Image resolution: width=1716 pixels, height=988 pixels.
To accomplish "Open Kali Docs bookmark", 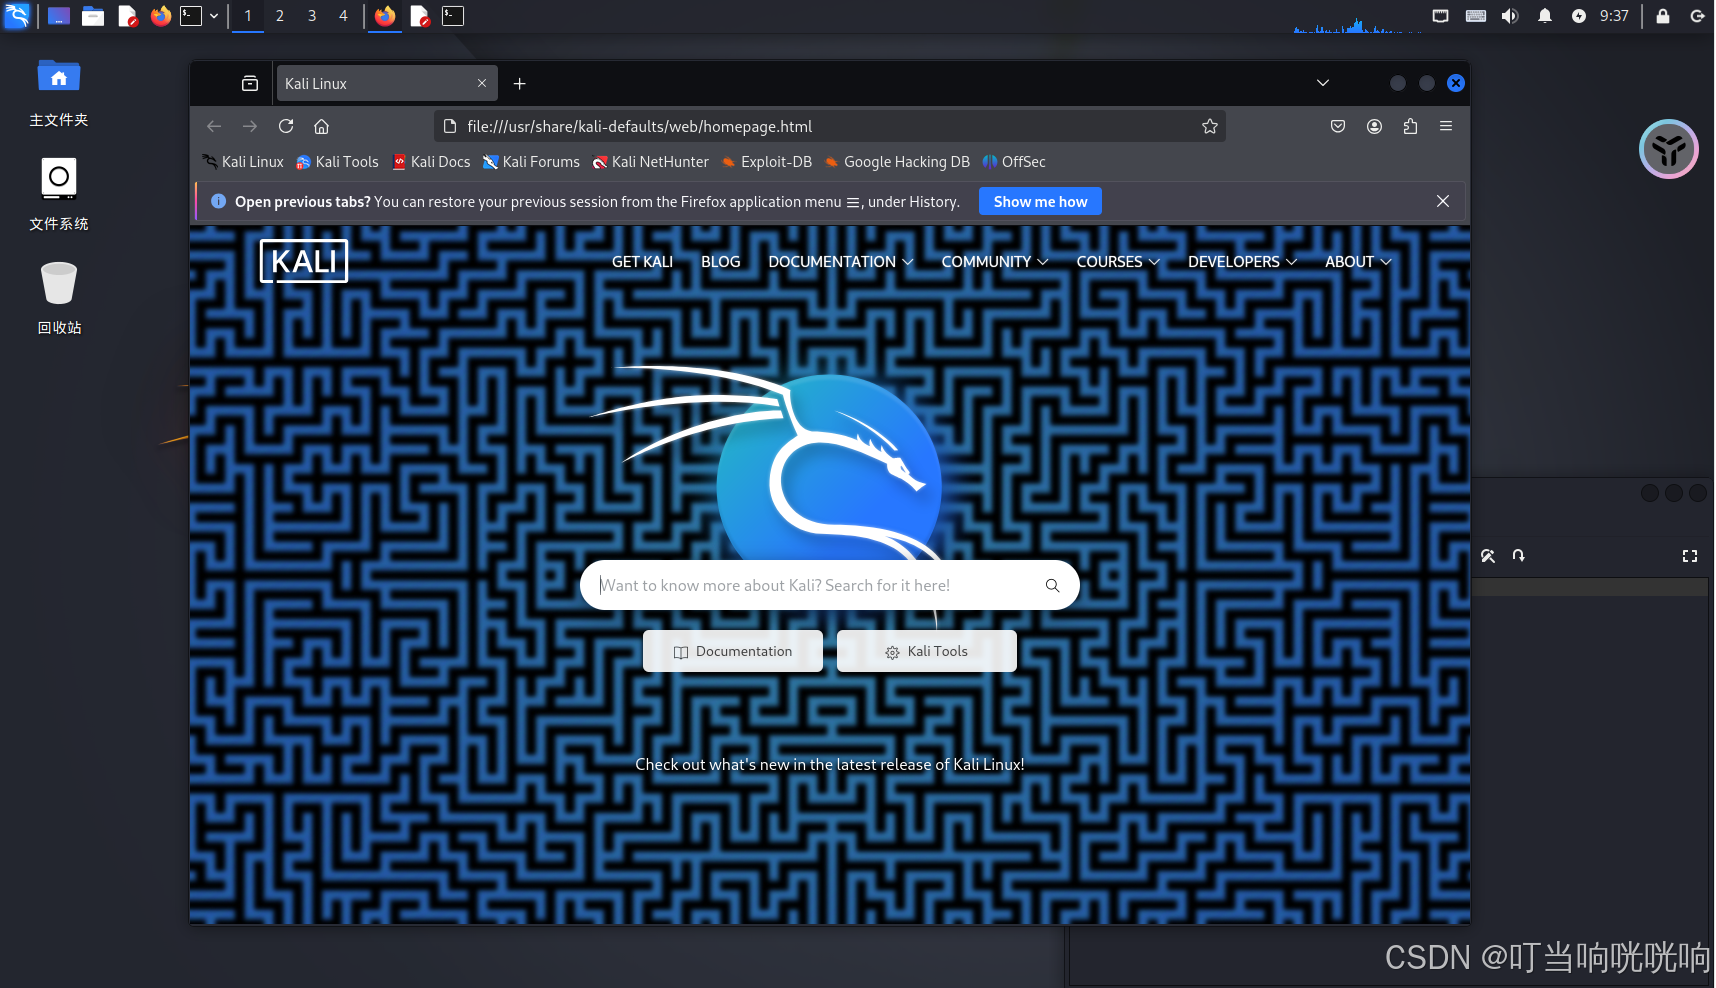I will [x=431, y=162].
